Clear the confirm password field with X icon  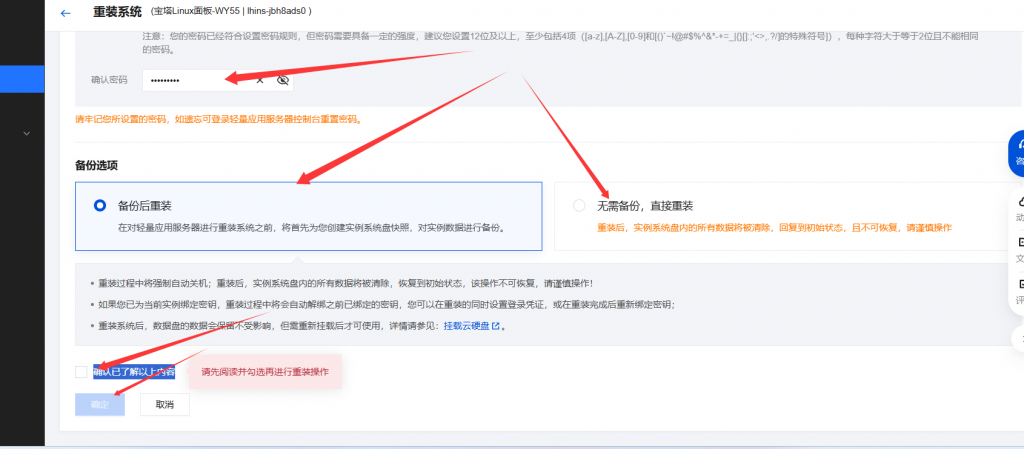259,80
